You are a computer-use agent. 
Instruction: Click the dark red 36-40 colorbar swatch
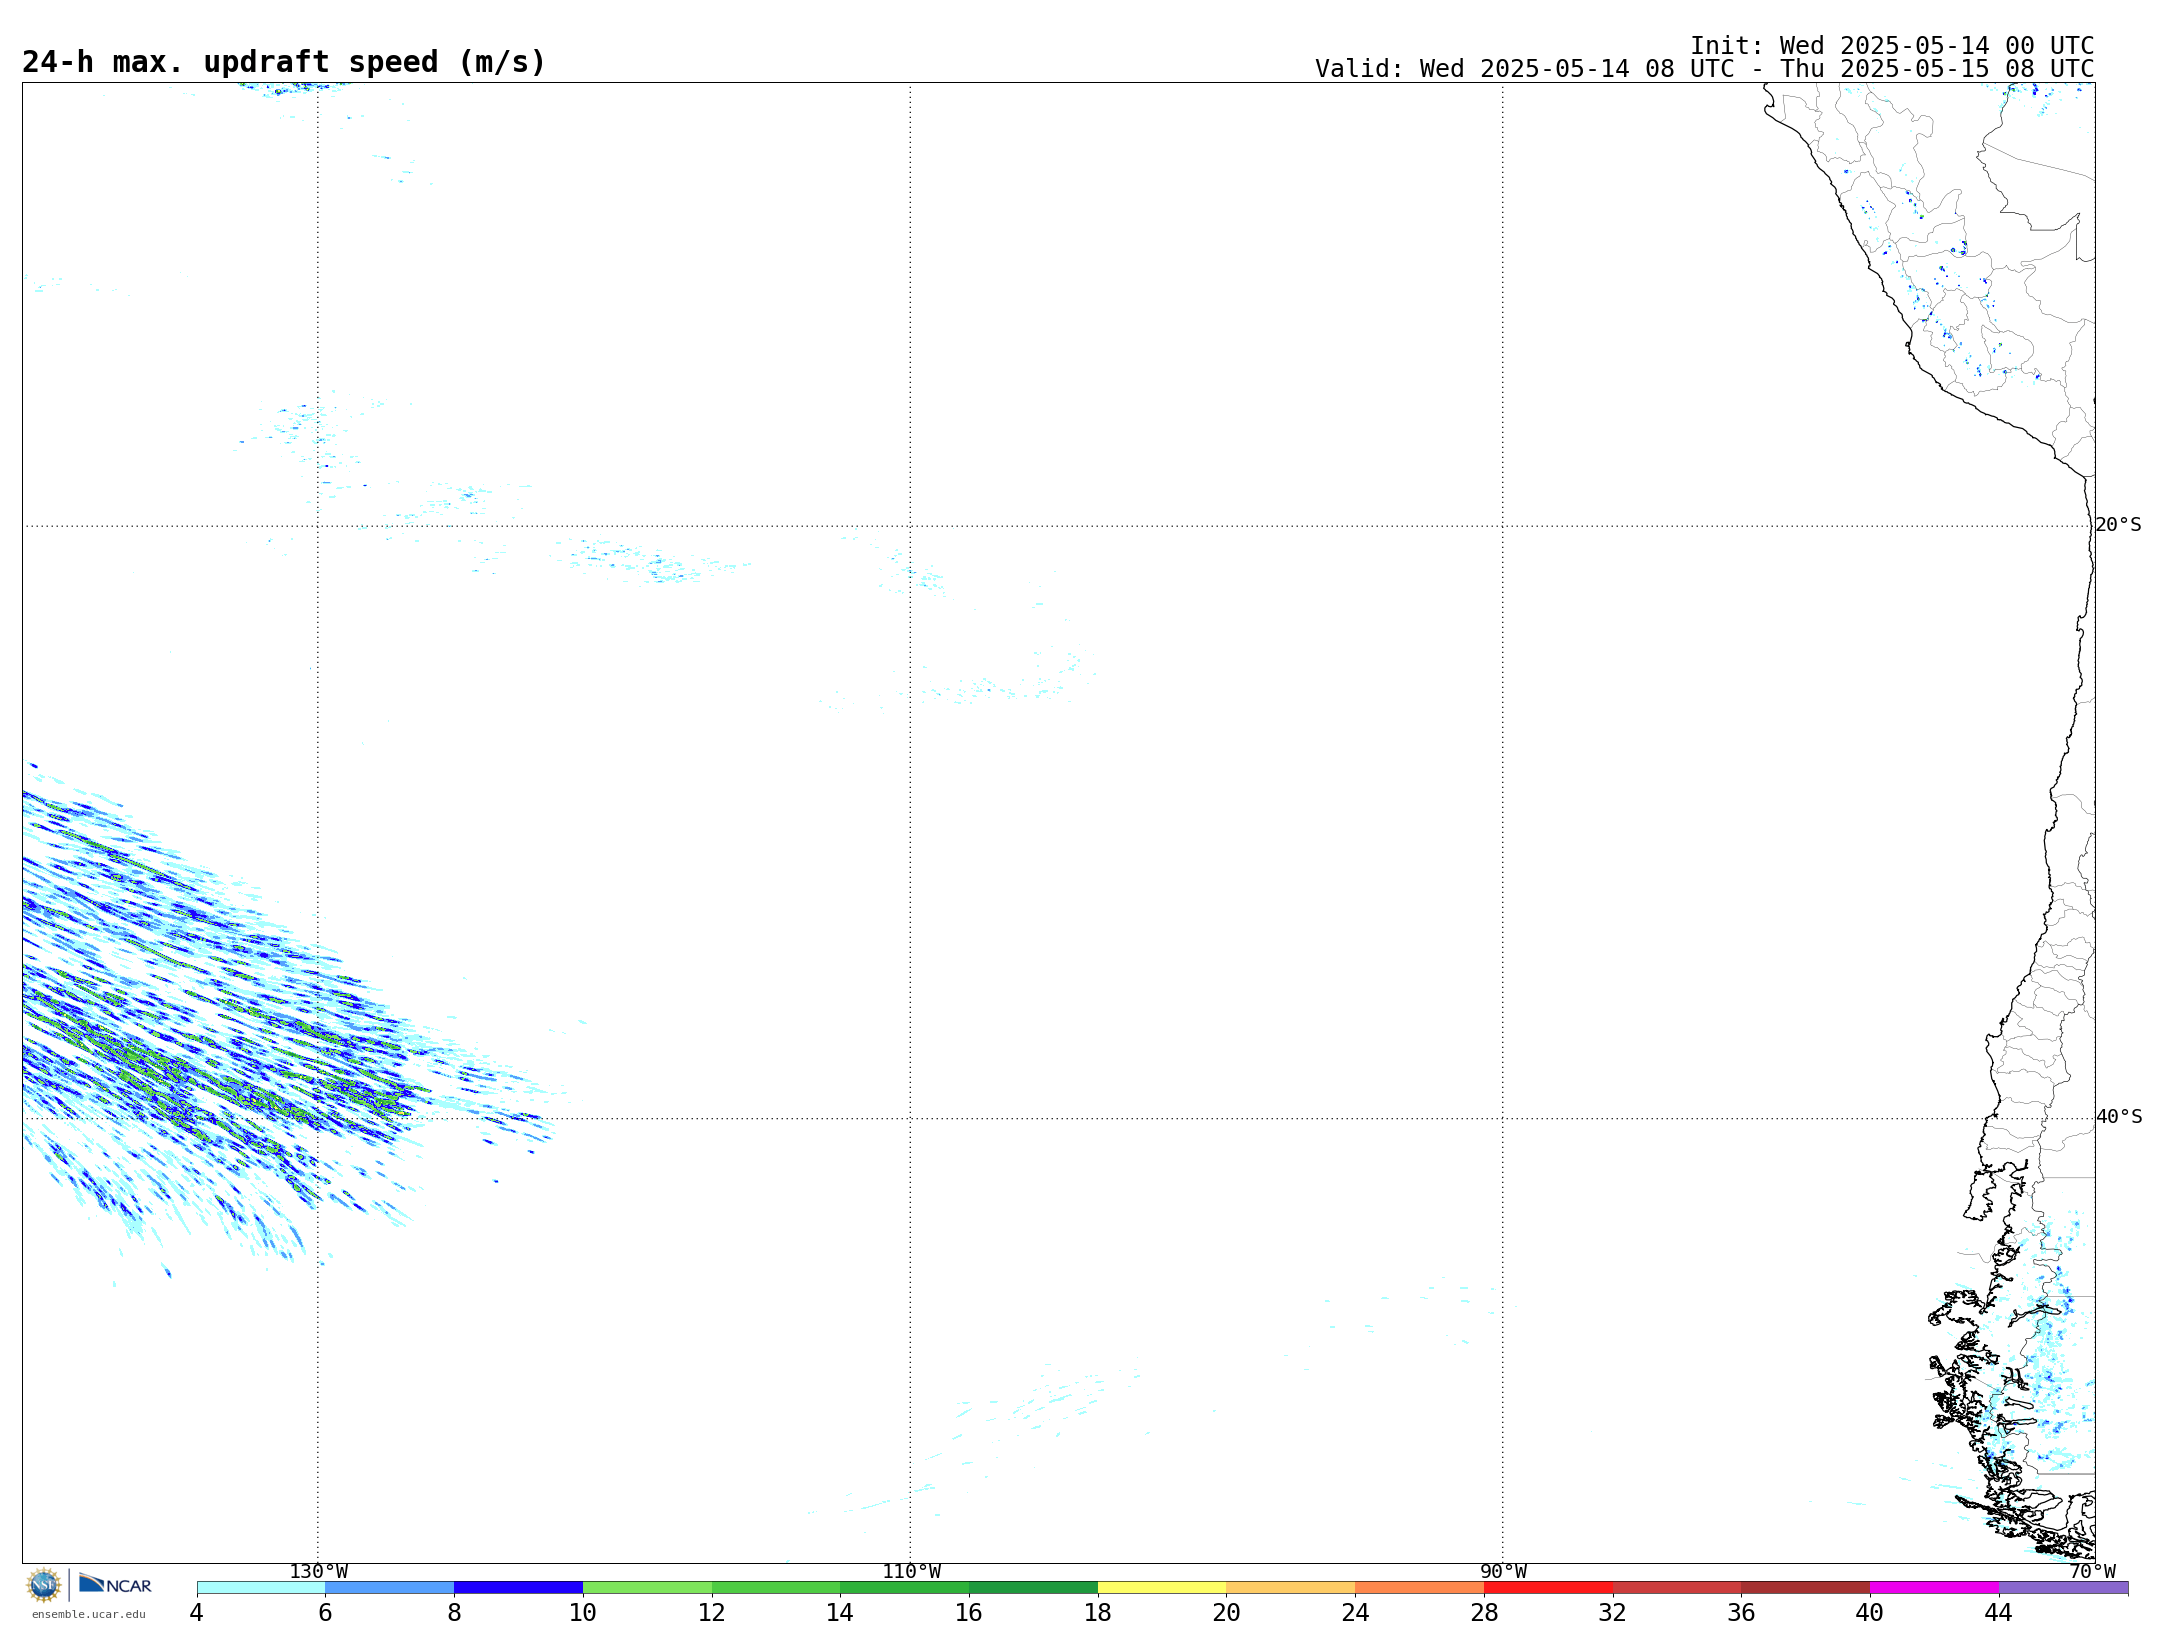[1806, 1588]
